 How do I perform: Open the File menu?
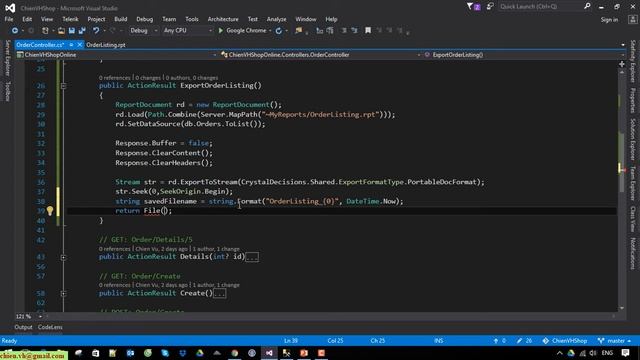click(x=9, y=19)
